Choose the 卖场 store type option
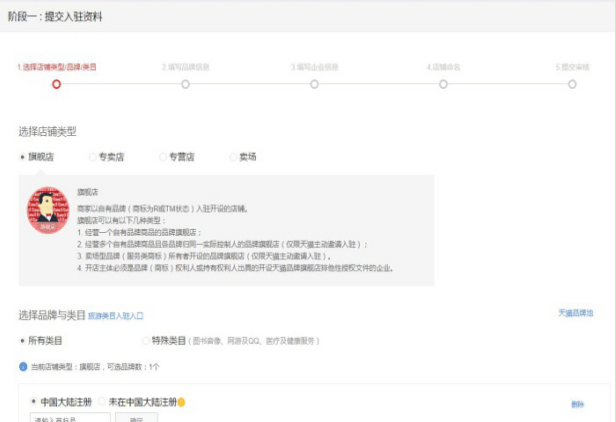The height and width of the screenshot is (422, 616). click(x=234, y=157)
